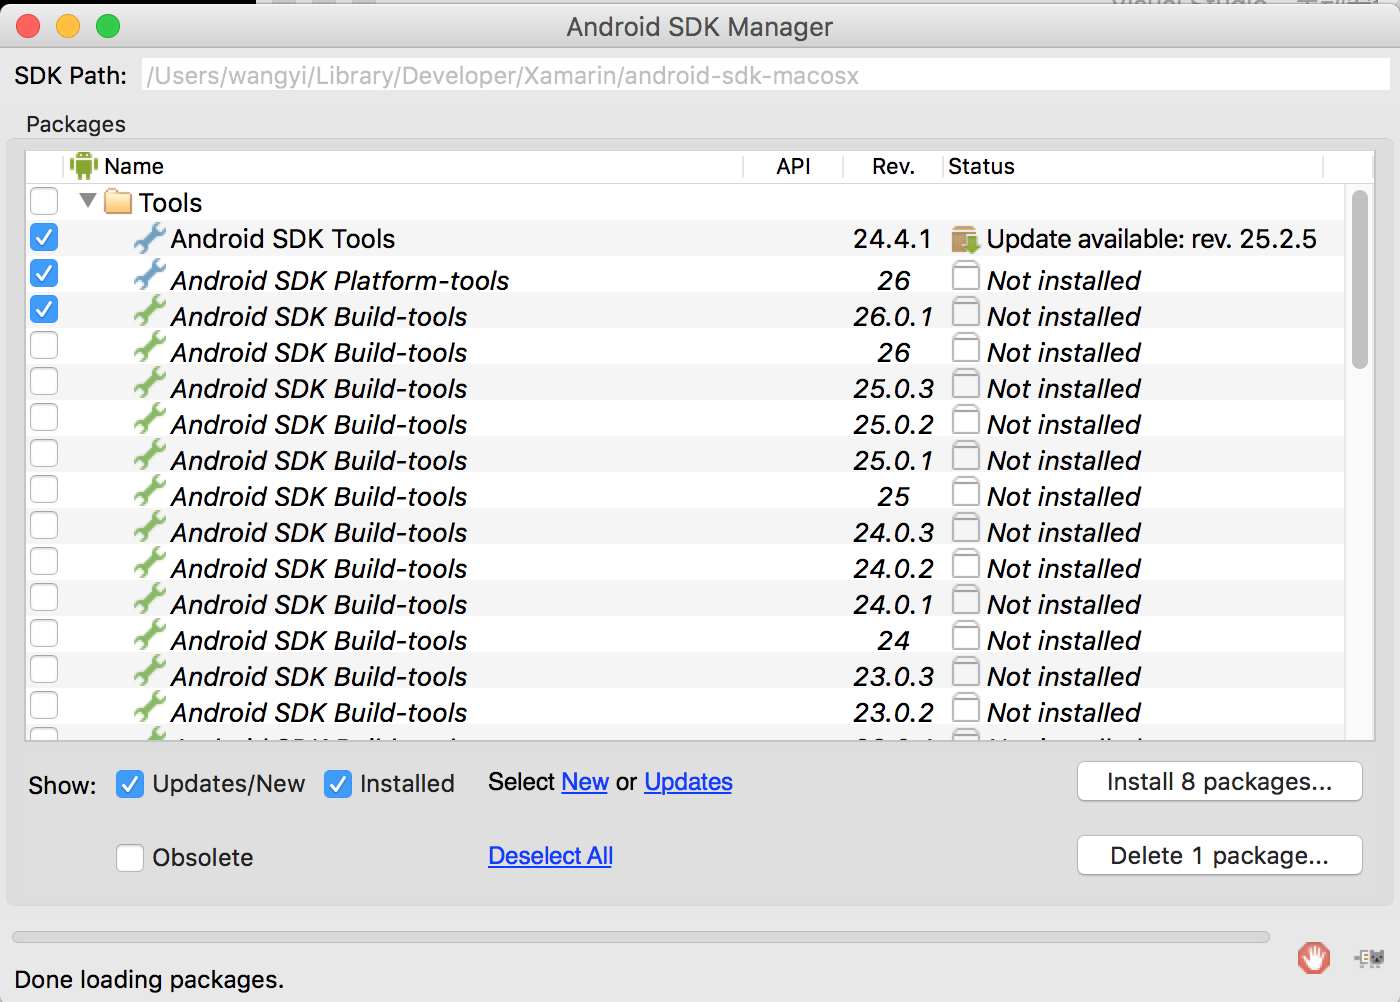This screenshot has width=1400, height=1002.
Task: Click wrench icon of Build-tools rev 25.0.1
Action: coord(150,455)
